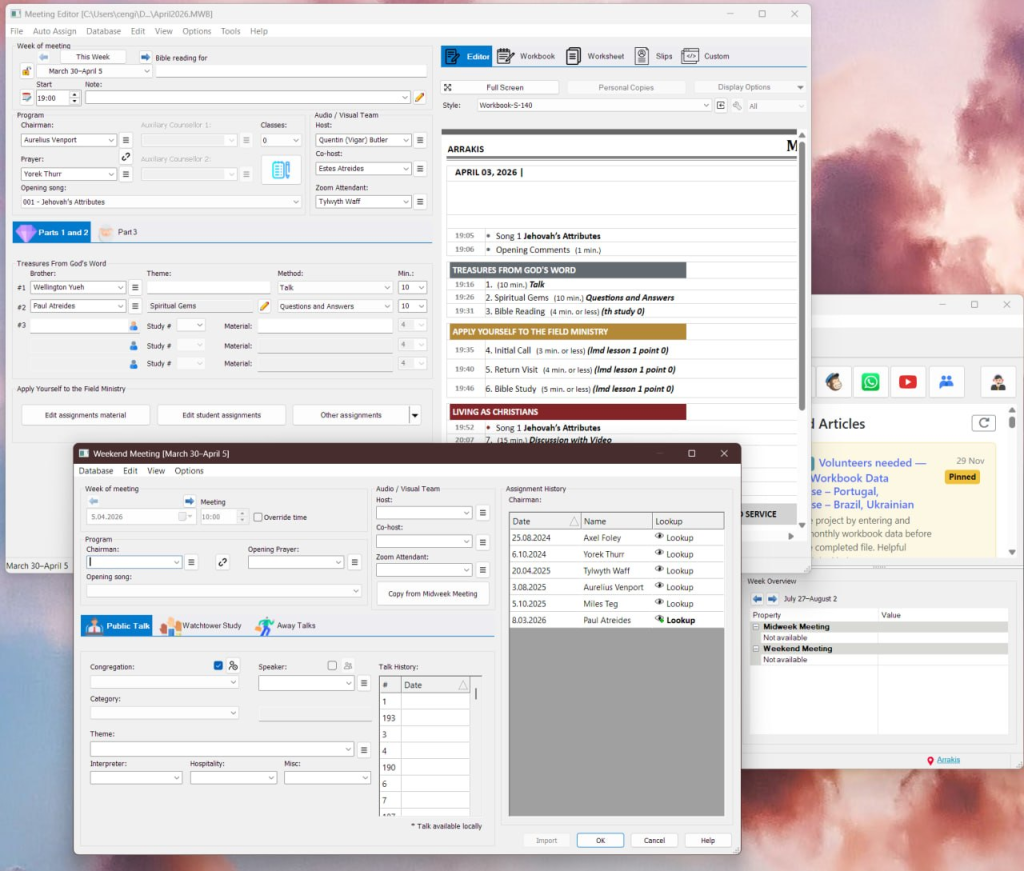This screenshot has height=871, width=1024.
Task: Click the Arrakis location link
Action: tap(948, 759)
